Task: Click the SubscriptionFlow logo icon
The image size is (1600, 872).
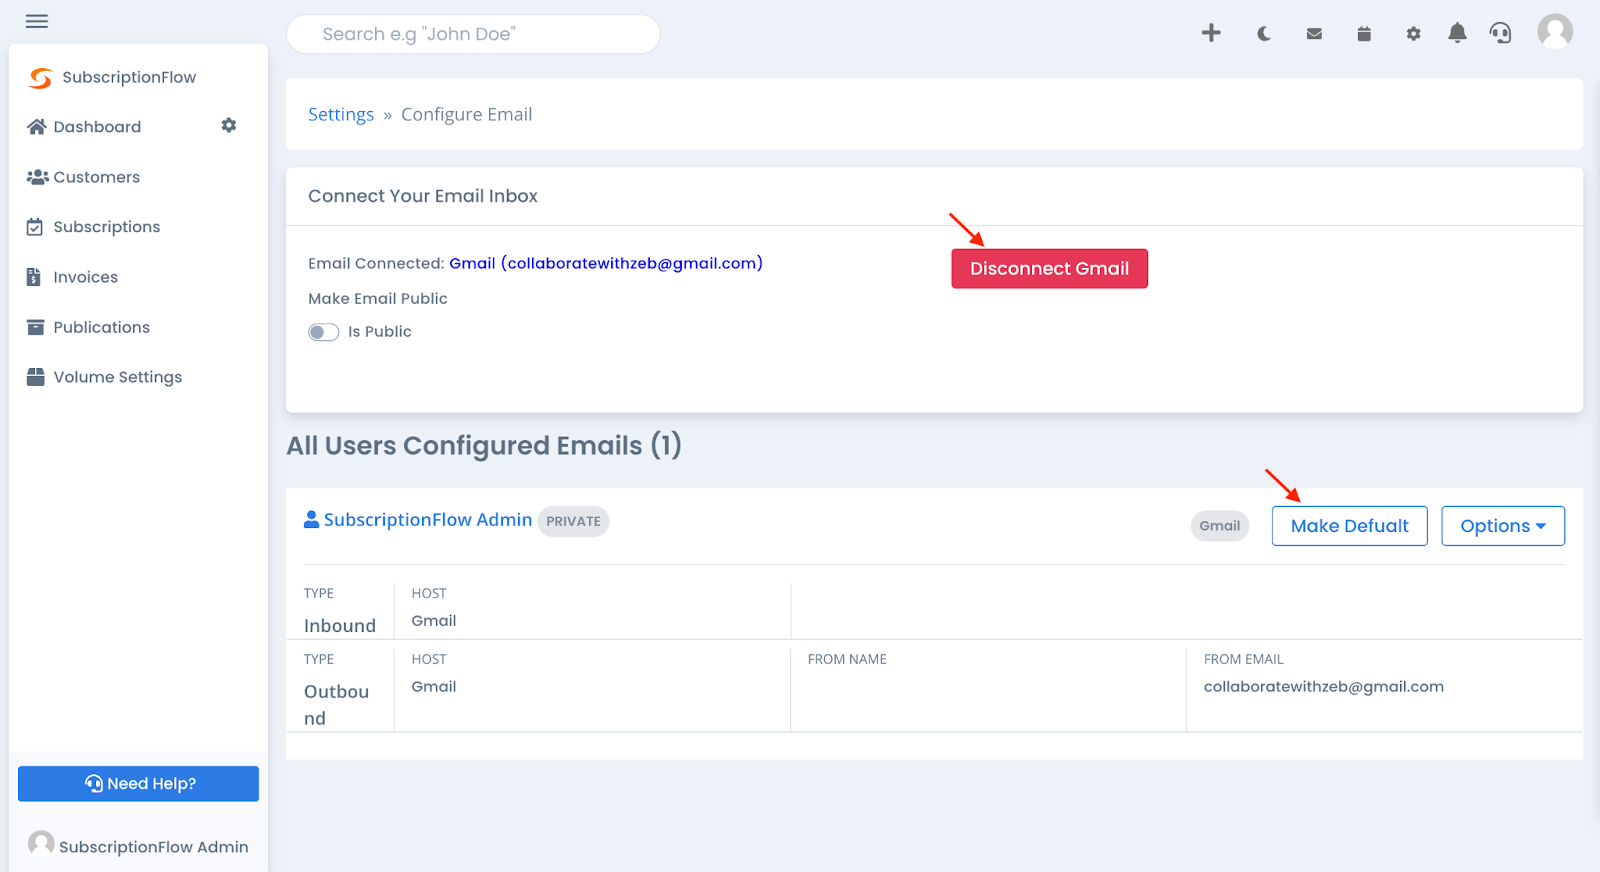Action: click(x=40, y=78)
